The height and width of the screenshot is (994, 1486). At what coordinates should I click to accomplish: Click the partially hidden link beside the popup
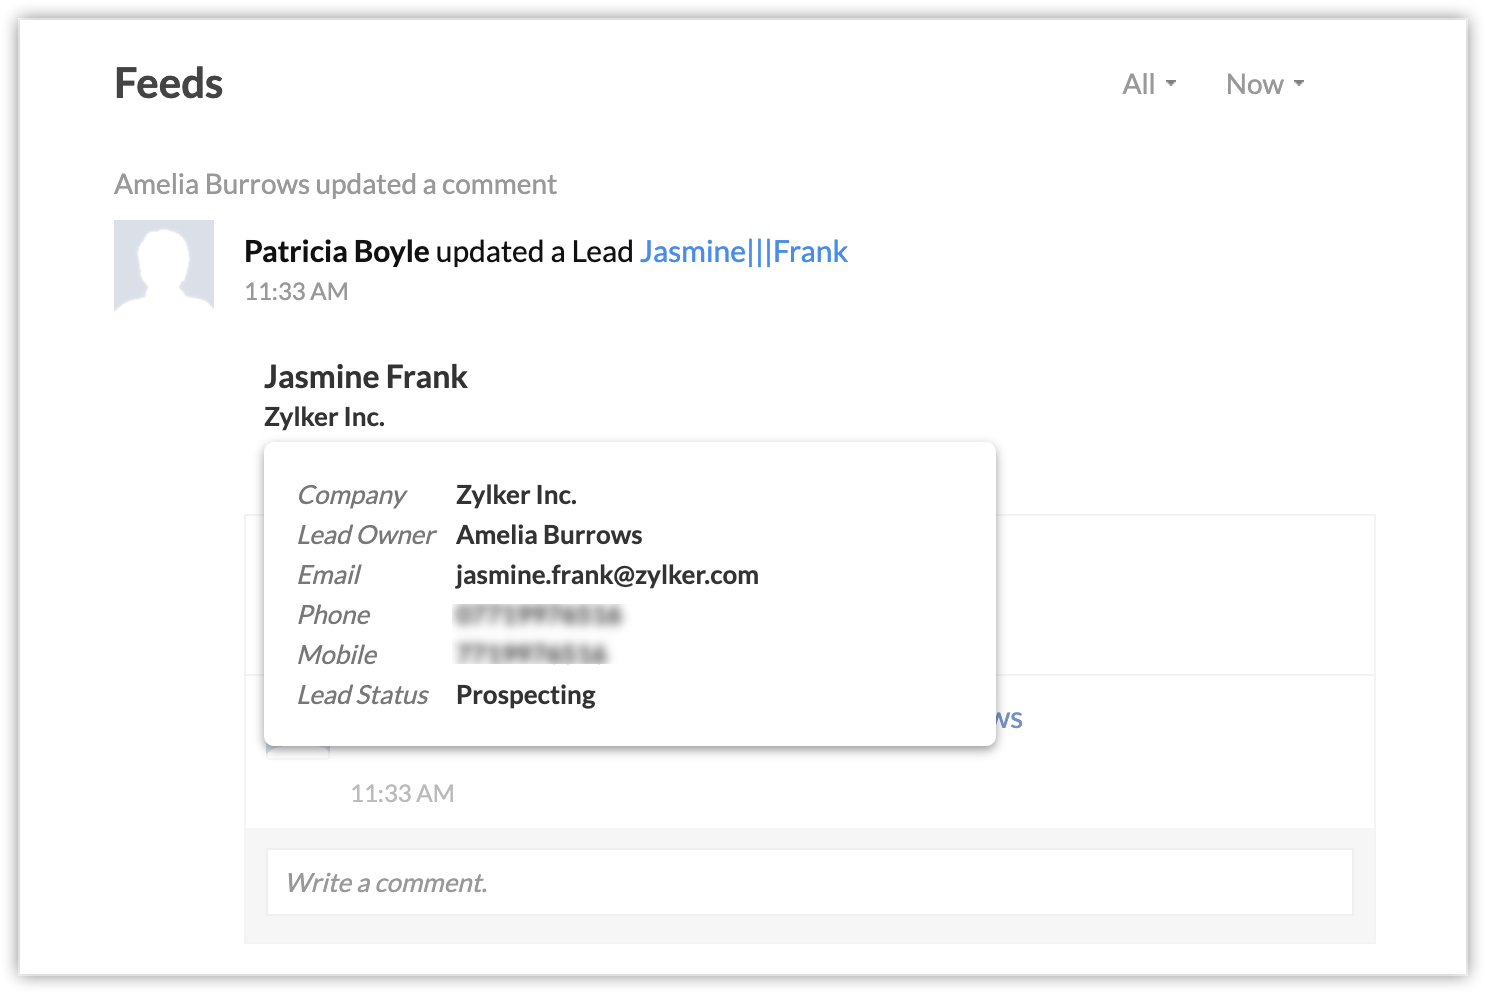coord(1010,719)
